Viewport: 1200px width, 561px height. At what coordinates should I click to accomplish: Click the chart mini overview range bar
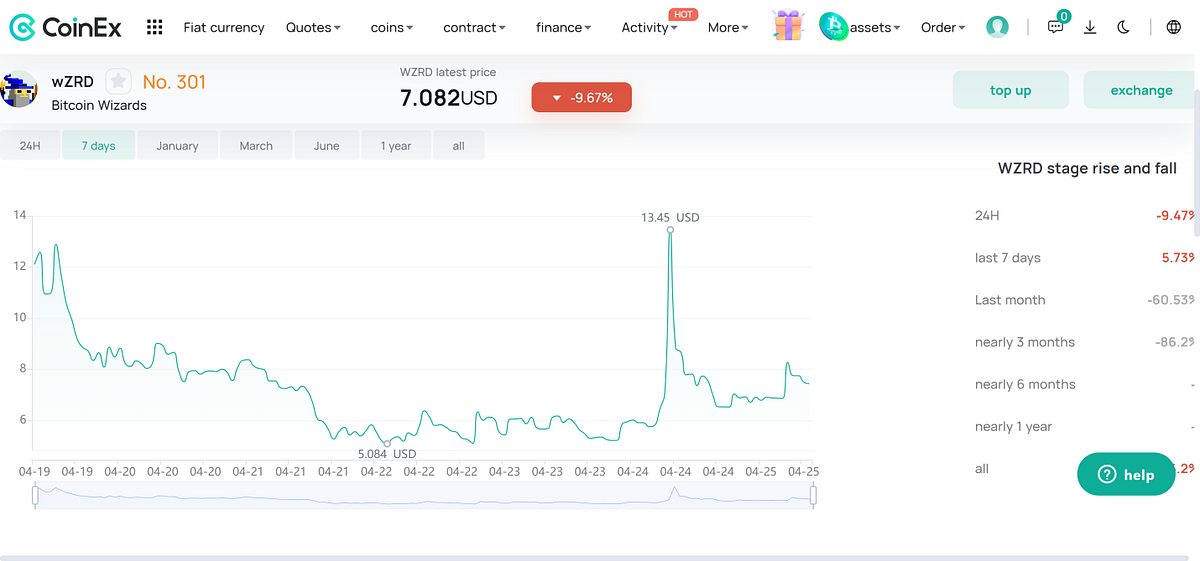click(424, 494)
